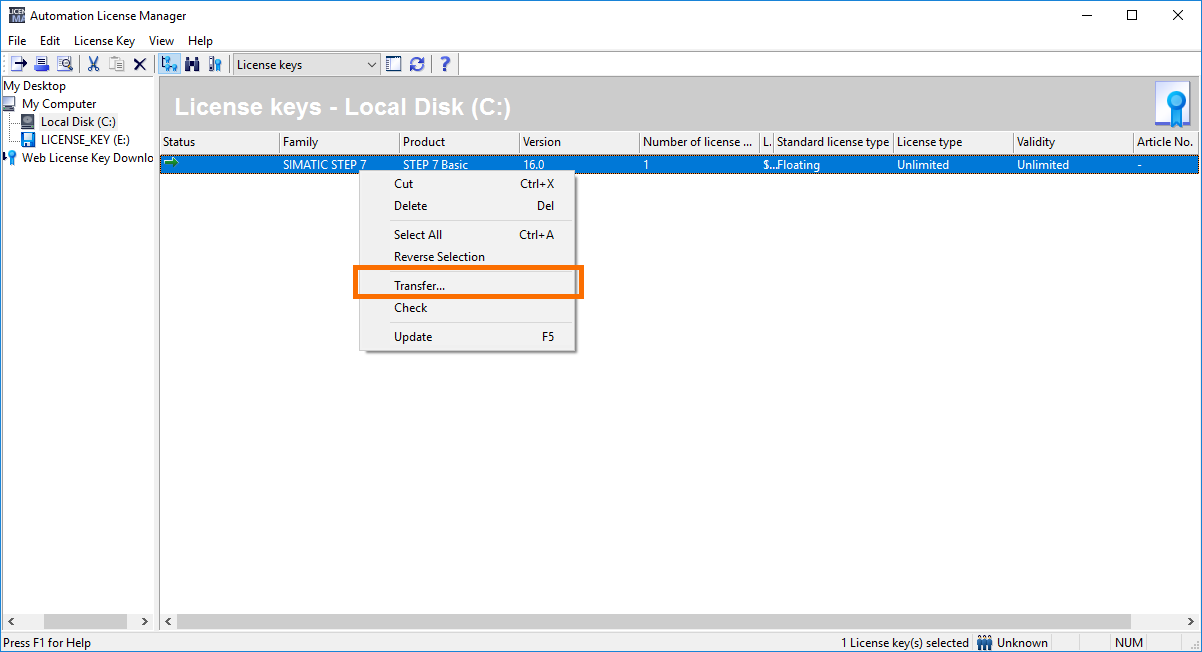
Task: Open the Edit menu
Action: 50,41
